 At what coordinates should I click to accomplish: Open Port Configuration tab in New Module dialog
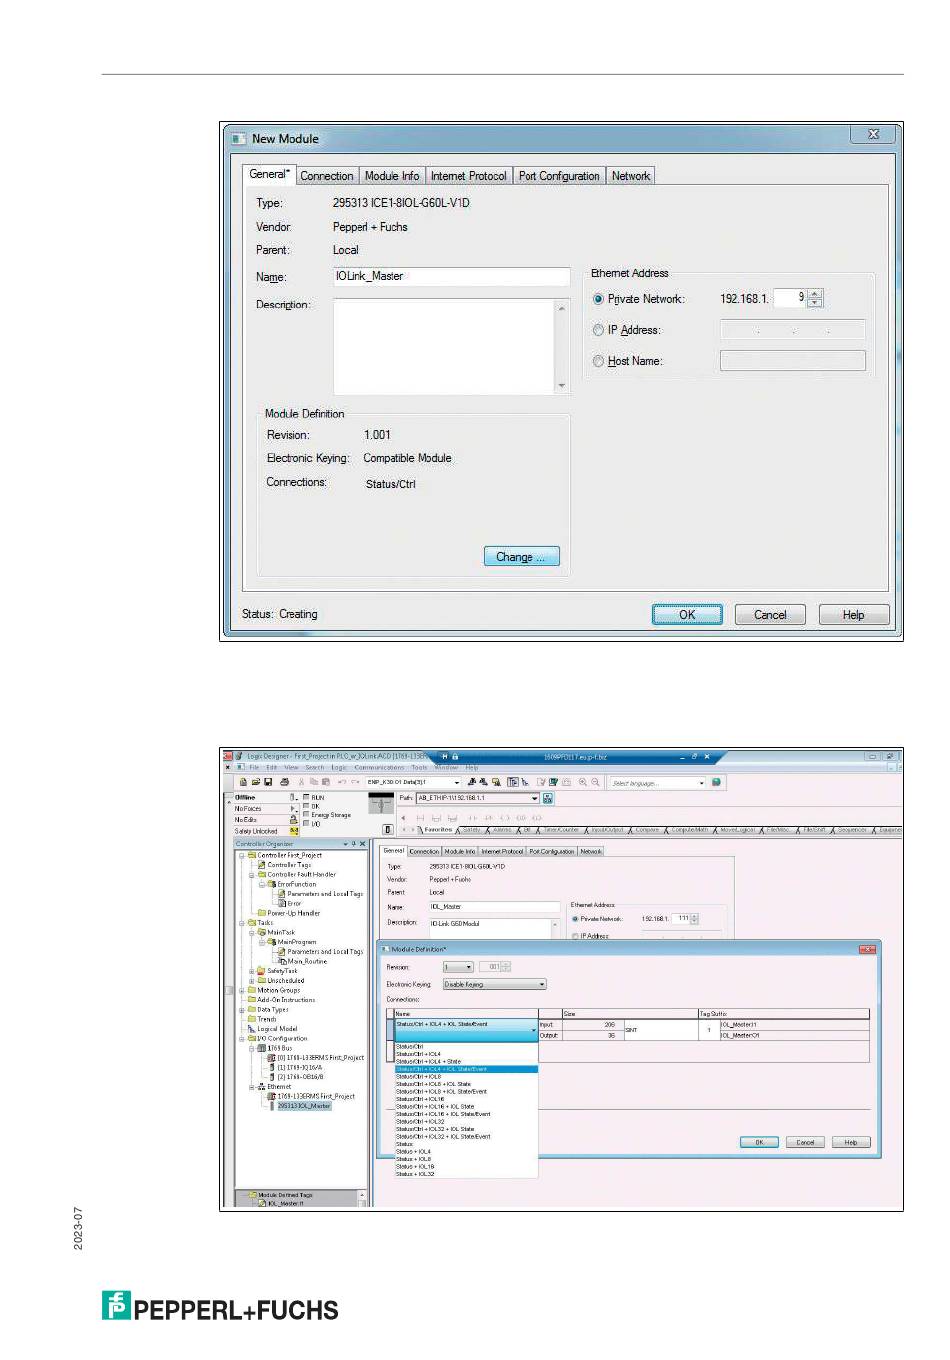pos(559,176)
